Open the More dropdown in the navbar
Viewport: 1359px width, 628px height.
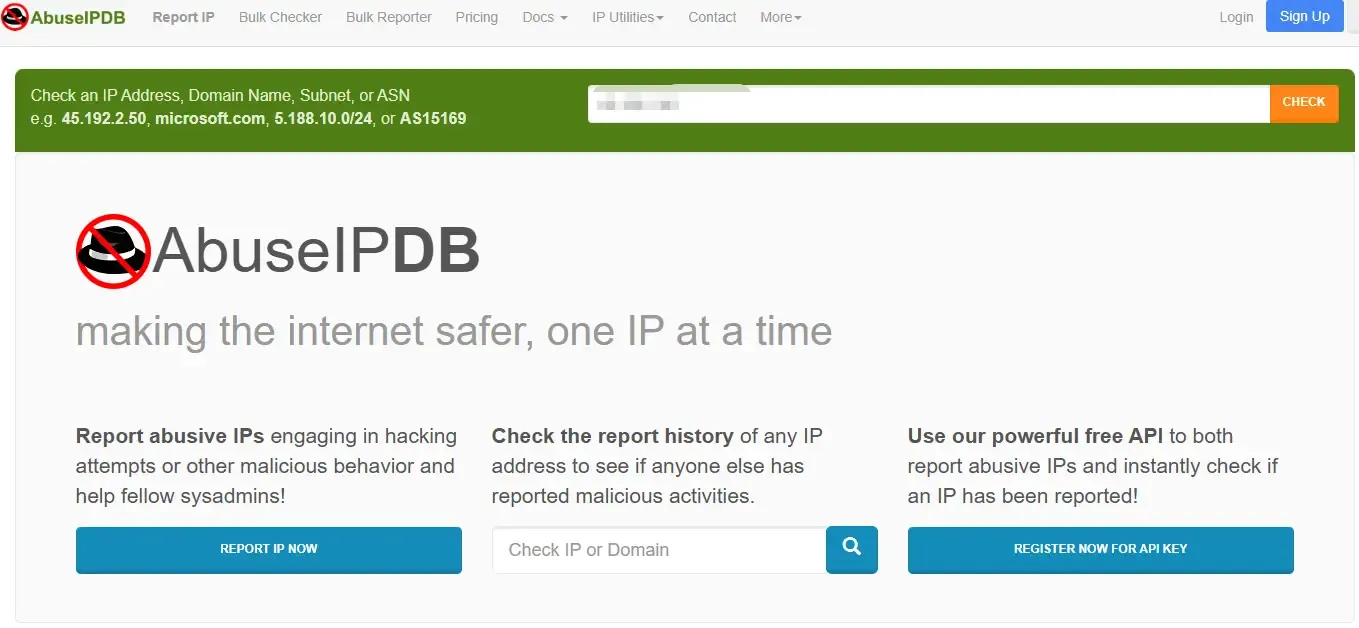(779, 17)
